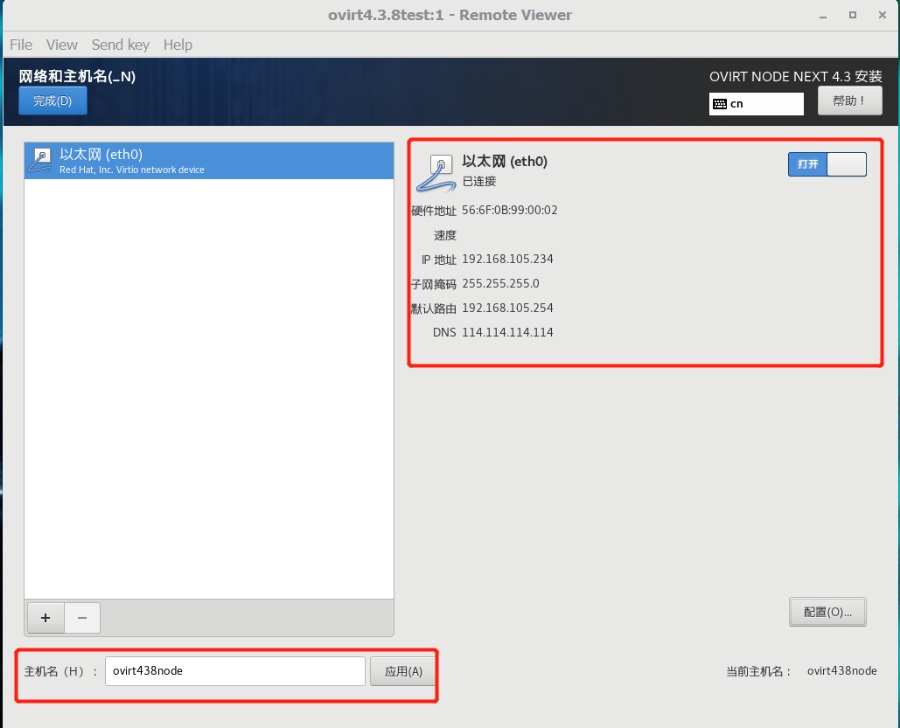Click the 帮助! help button
The image size is (900, 728).
point(849,101)
